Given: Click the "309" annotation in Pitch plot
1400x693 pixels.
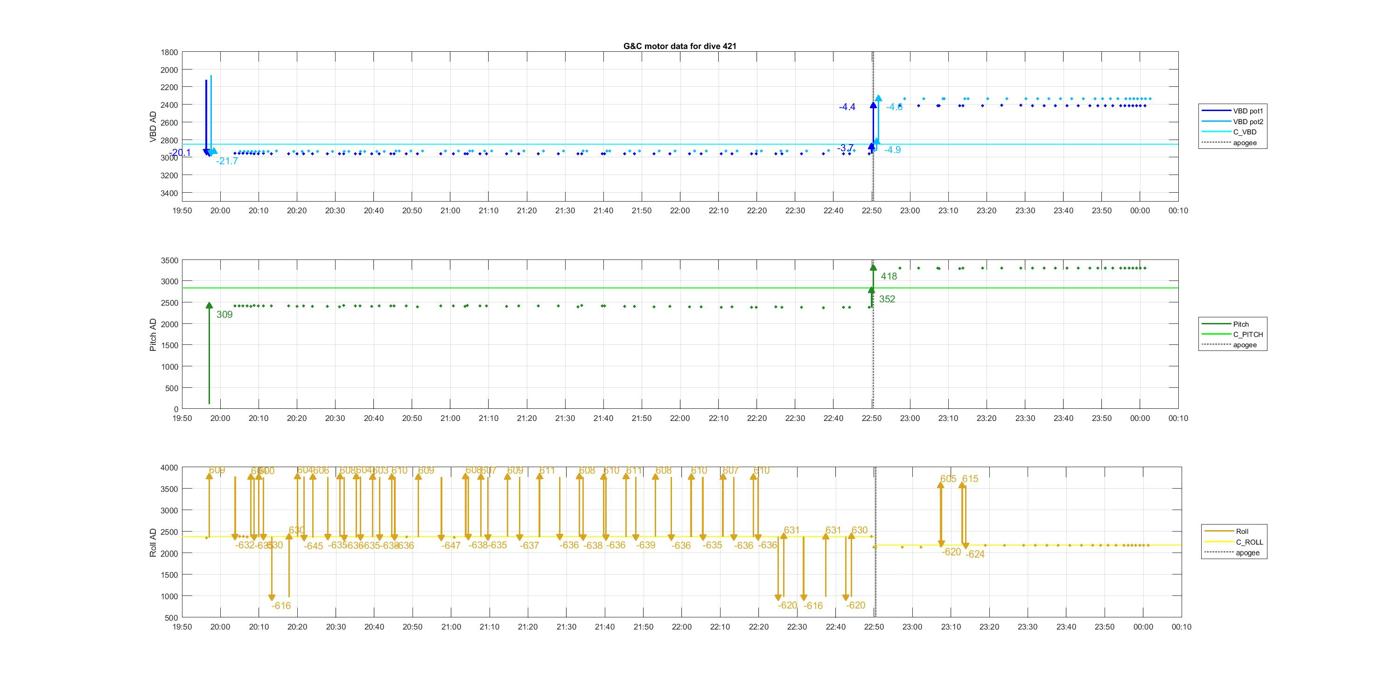Looking at the screenshot, I should (x=224, y=315).
